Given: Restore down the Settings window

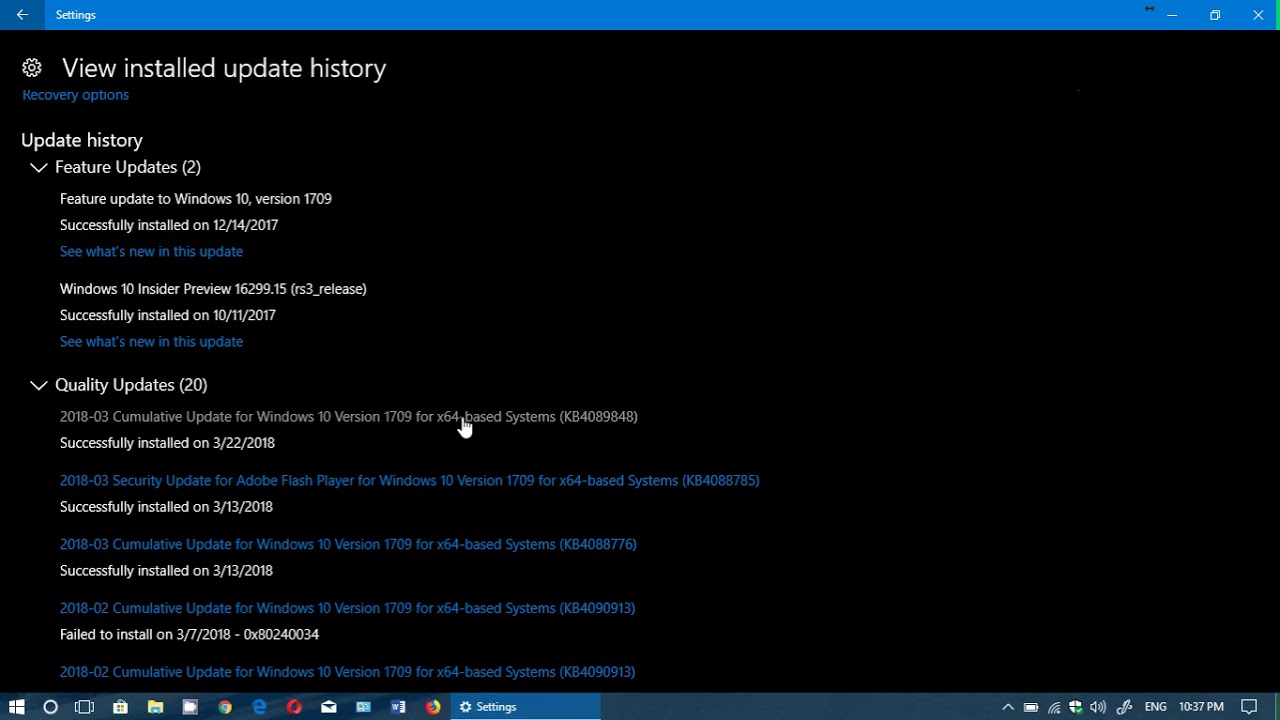Looking at the screenshot, I should [x=1215, y=15].
